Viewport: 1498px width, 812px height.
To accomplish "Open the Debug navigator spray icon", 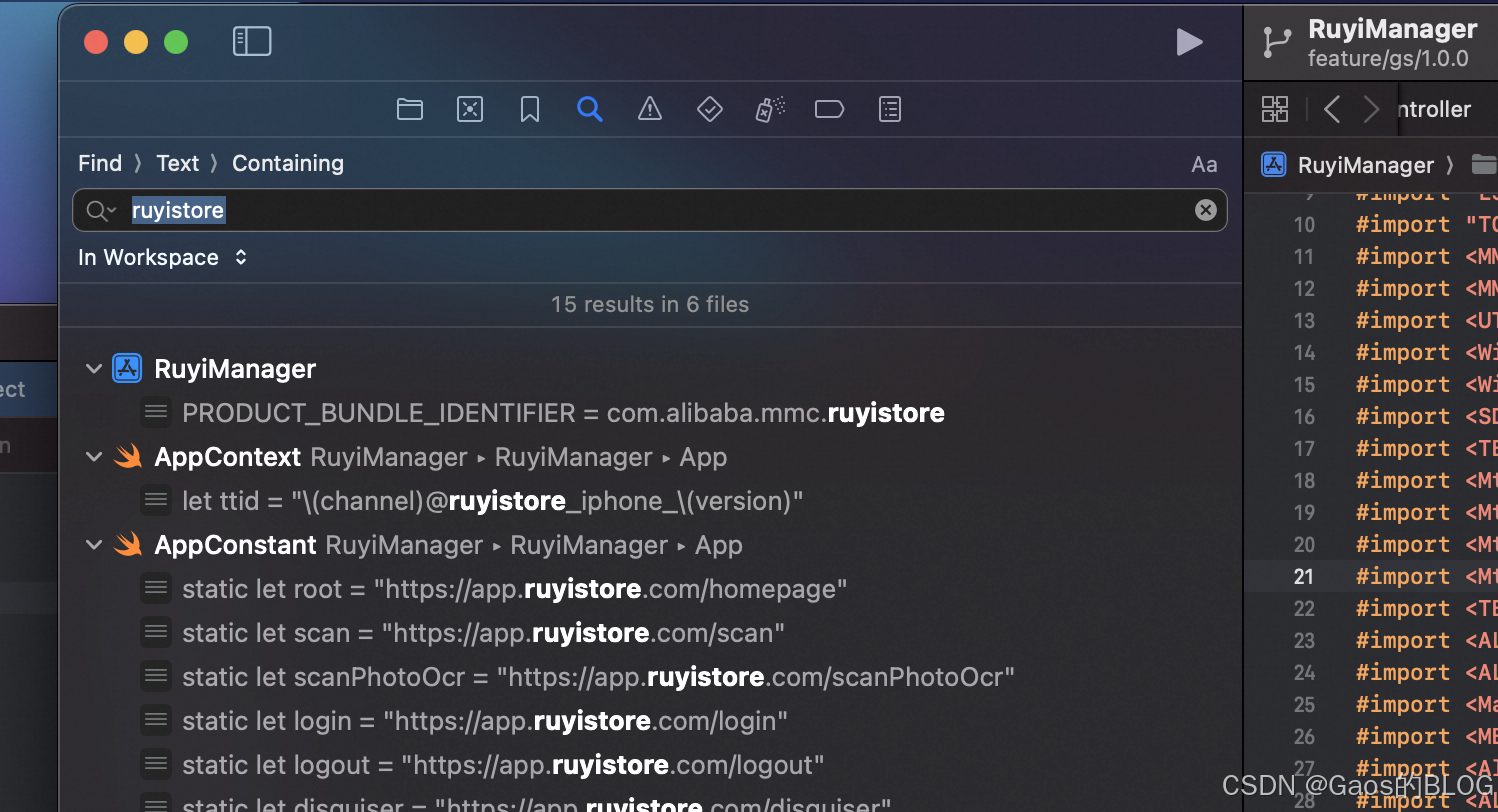I will click(x=770, y=109).
